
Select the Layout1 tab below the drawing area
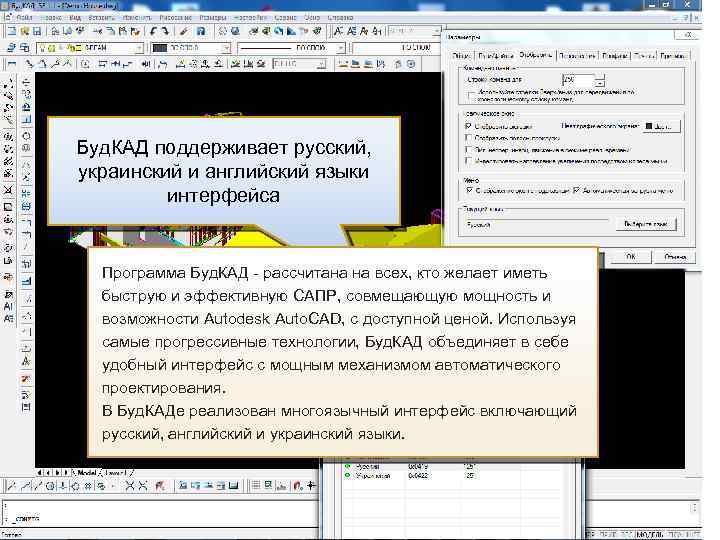point(115,472)
